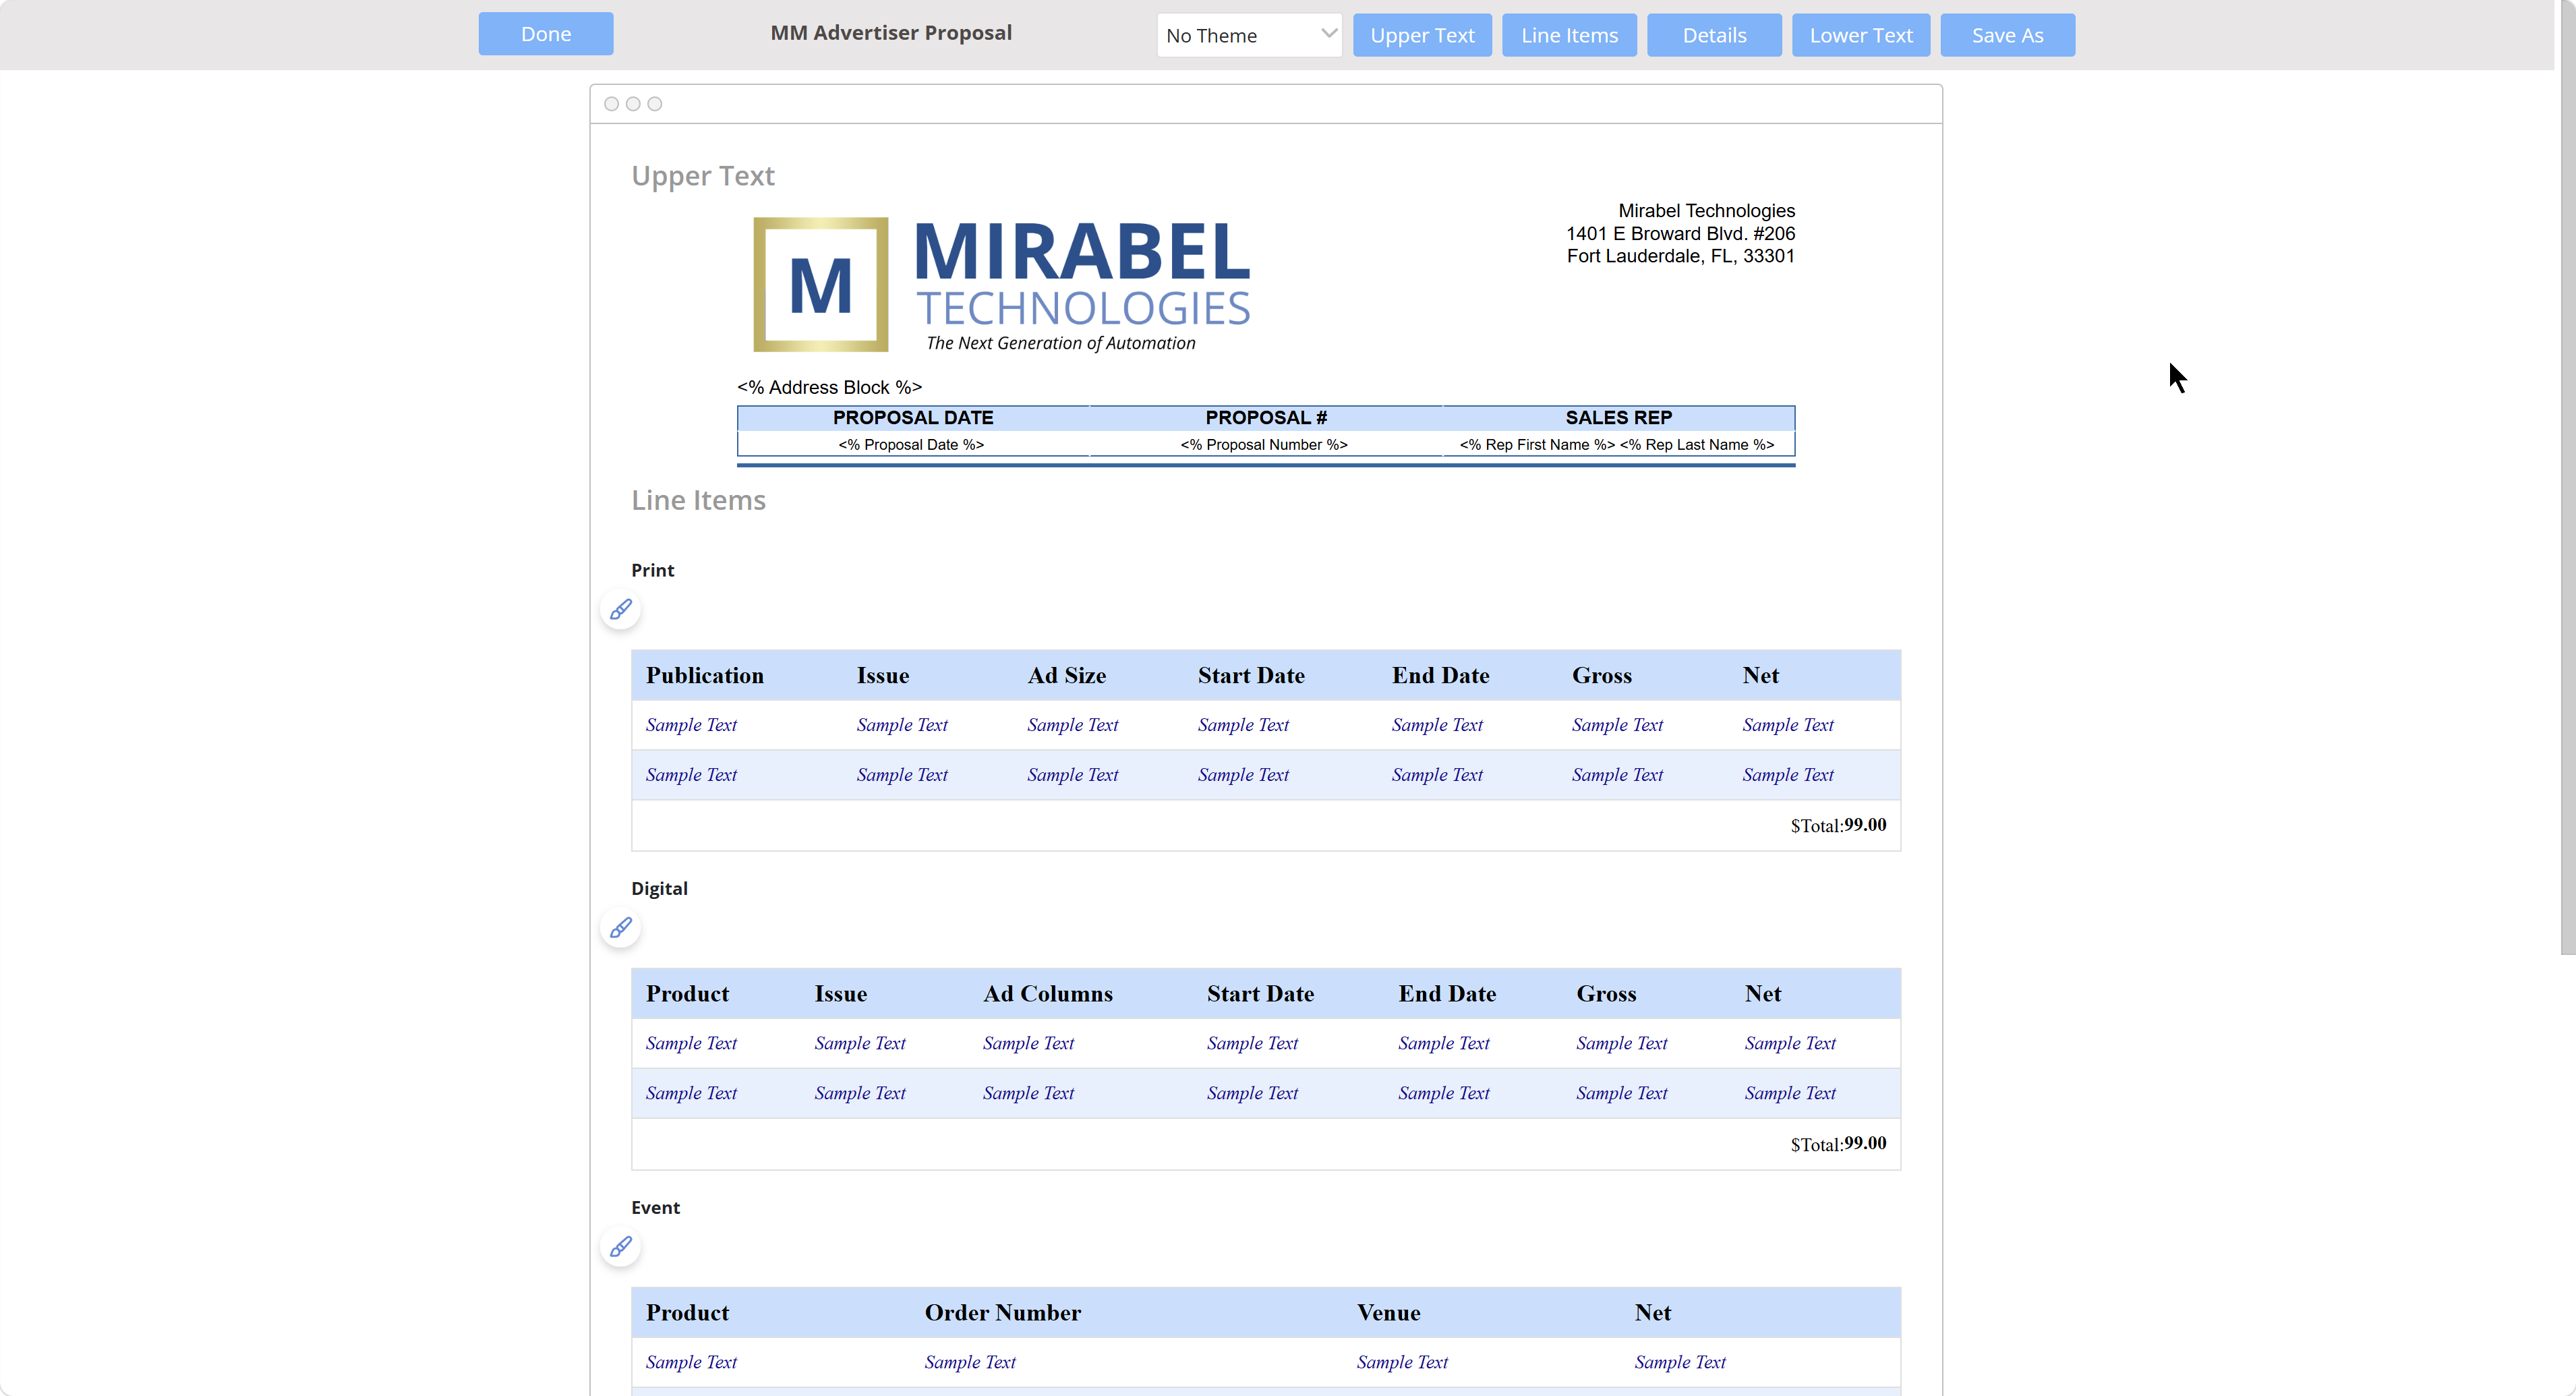This screenshot has height=1396, width=2576.
Task: Open the No Theme dropdown
Action: (x=1249, y=35)
